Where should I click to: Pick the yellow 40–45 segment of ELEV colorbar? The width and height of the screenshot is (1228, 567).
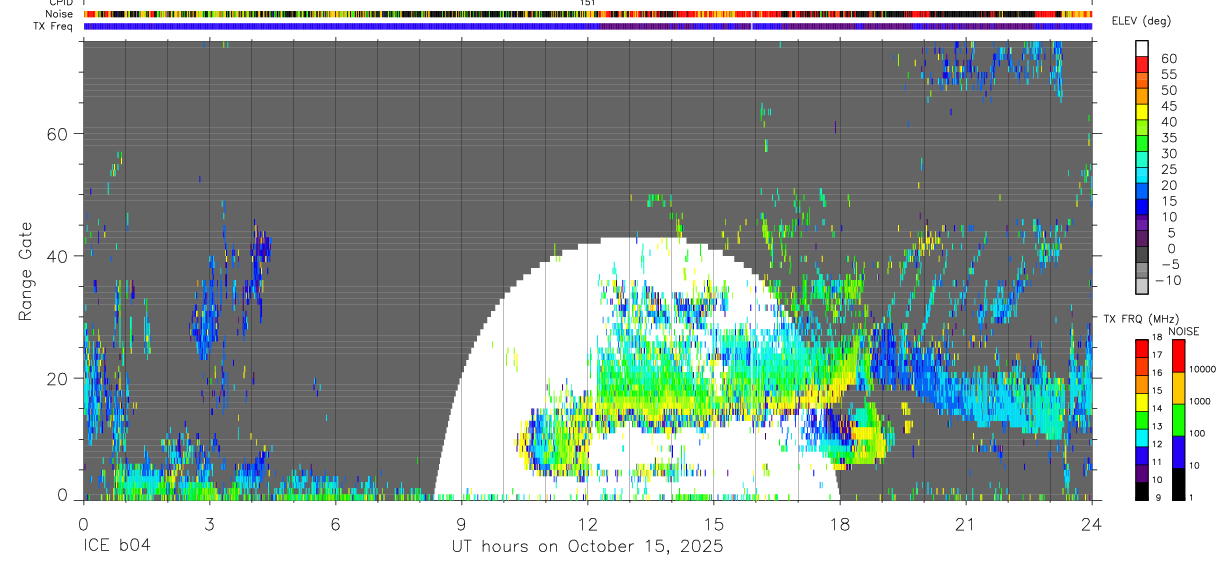pyautogui.click(x=1141, y=112)
